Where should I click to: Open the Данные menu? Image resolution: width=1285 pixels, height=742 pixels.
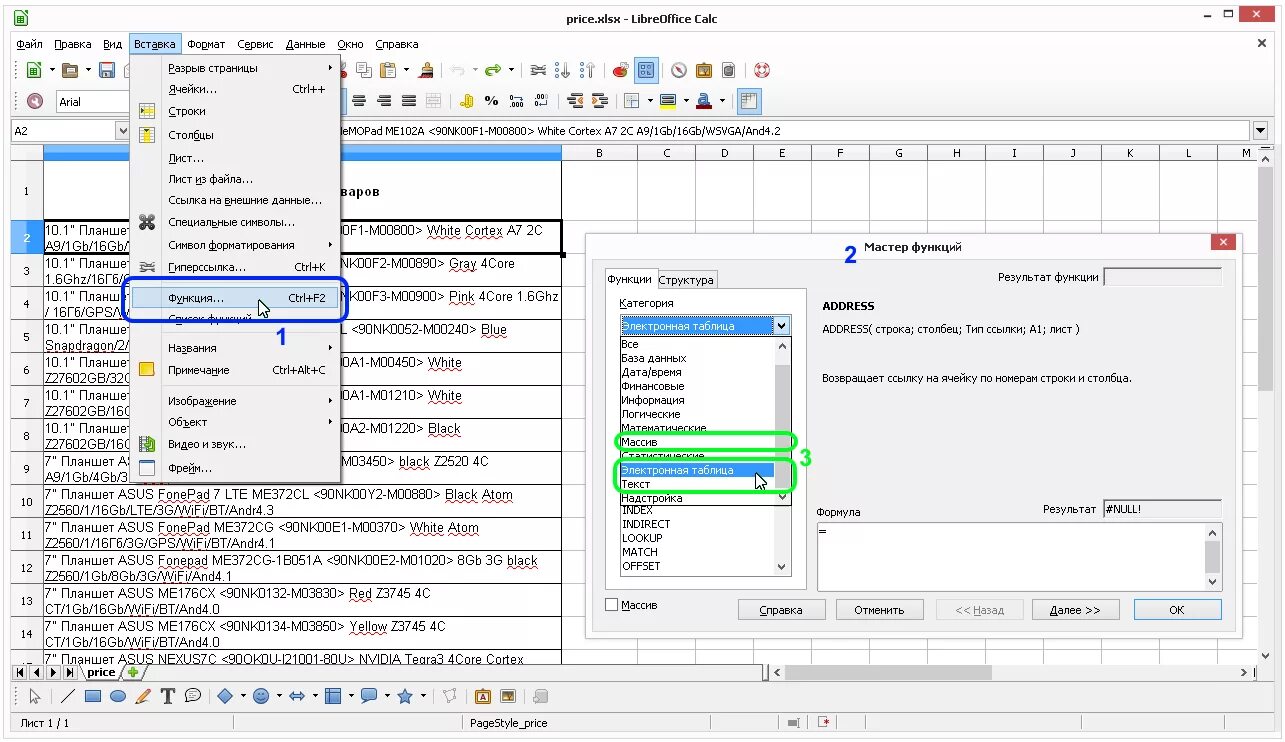click(x=305, y=44)
